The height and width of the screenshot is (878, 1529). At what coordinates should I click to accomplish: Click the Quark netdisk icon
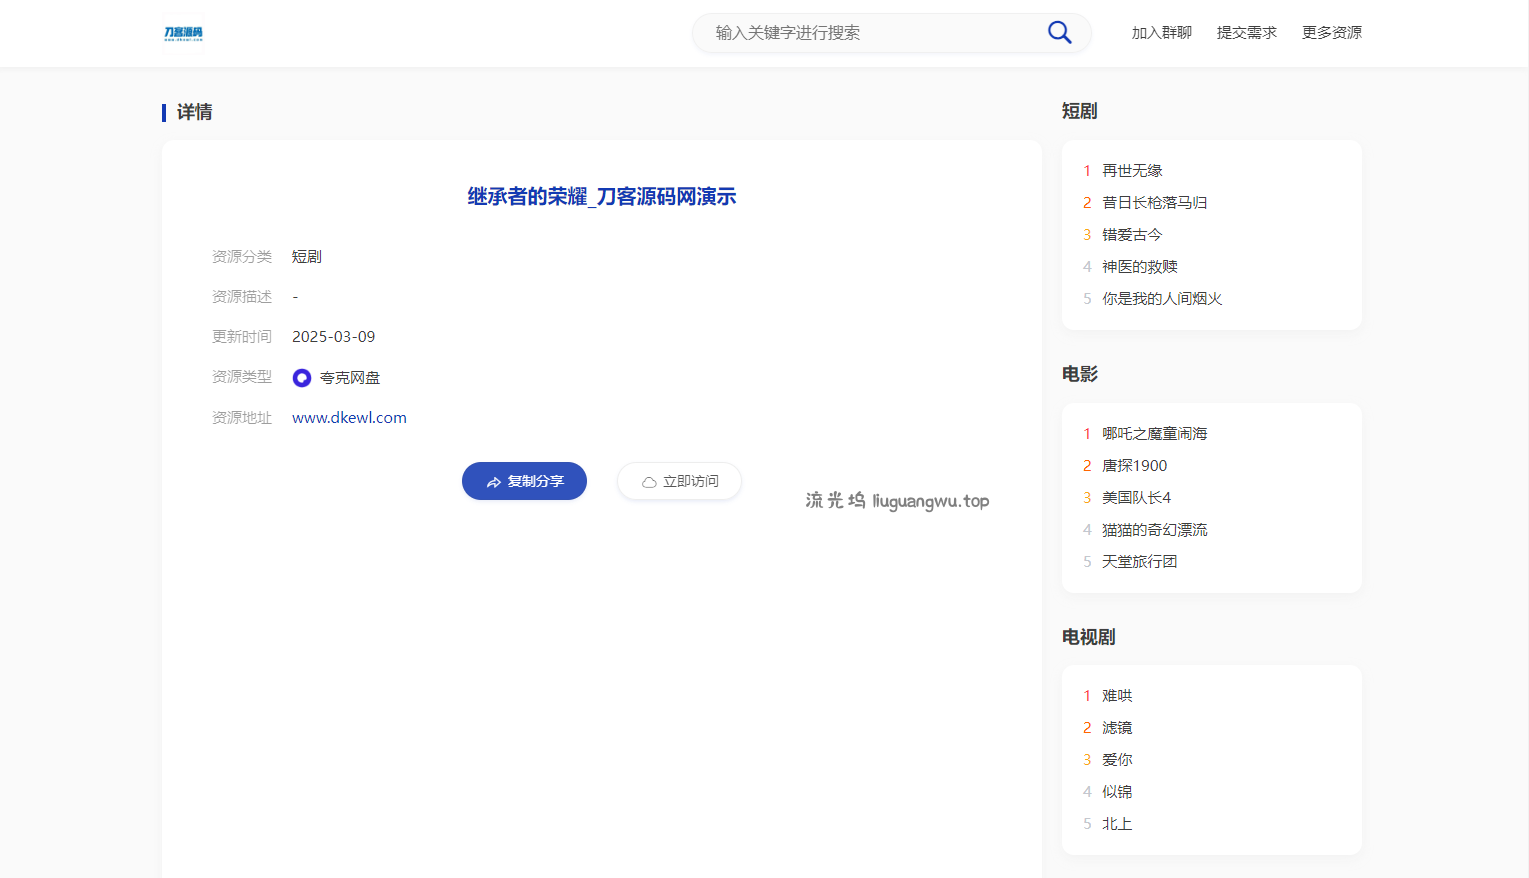(302, 378)
